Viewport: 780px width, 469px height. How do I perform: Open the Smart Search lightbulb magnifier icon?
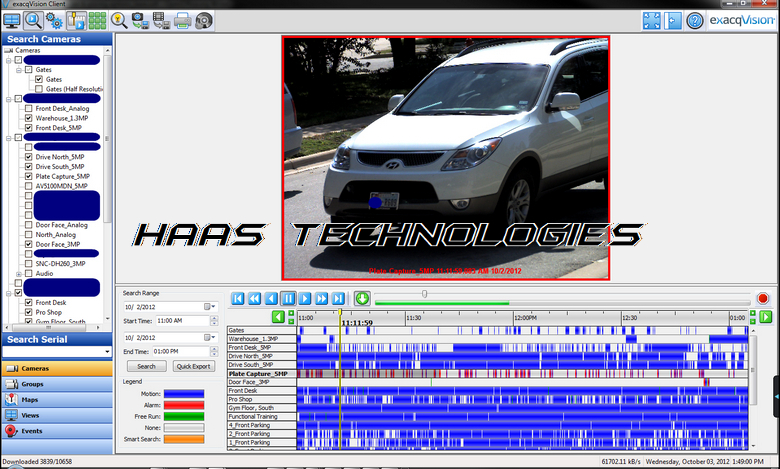tap(119, 21)
